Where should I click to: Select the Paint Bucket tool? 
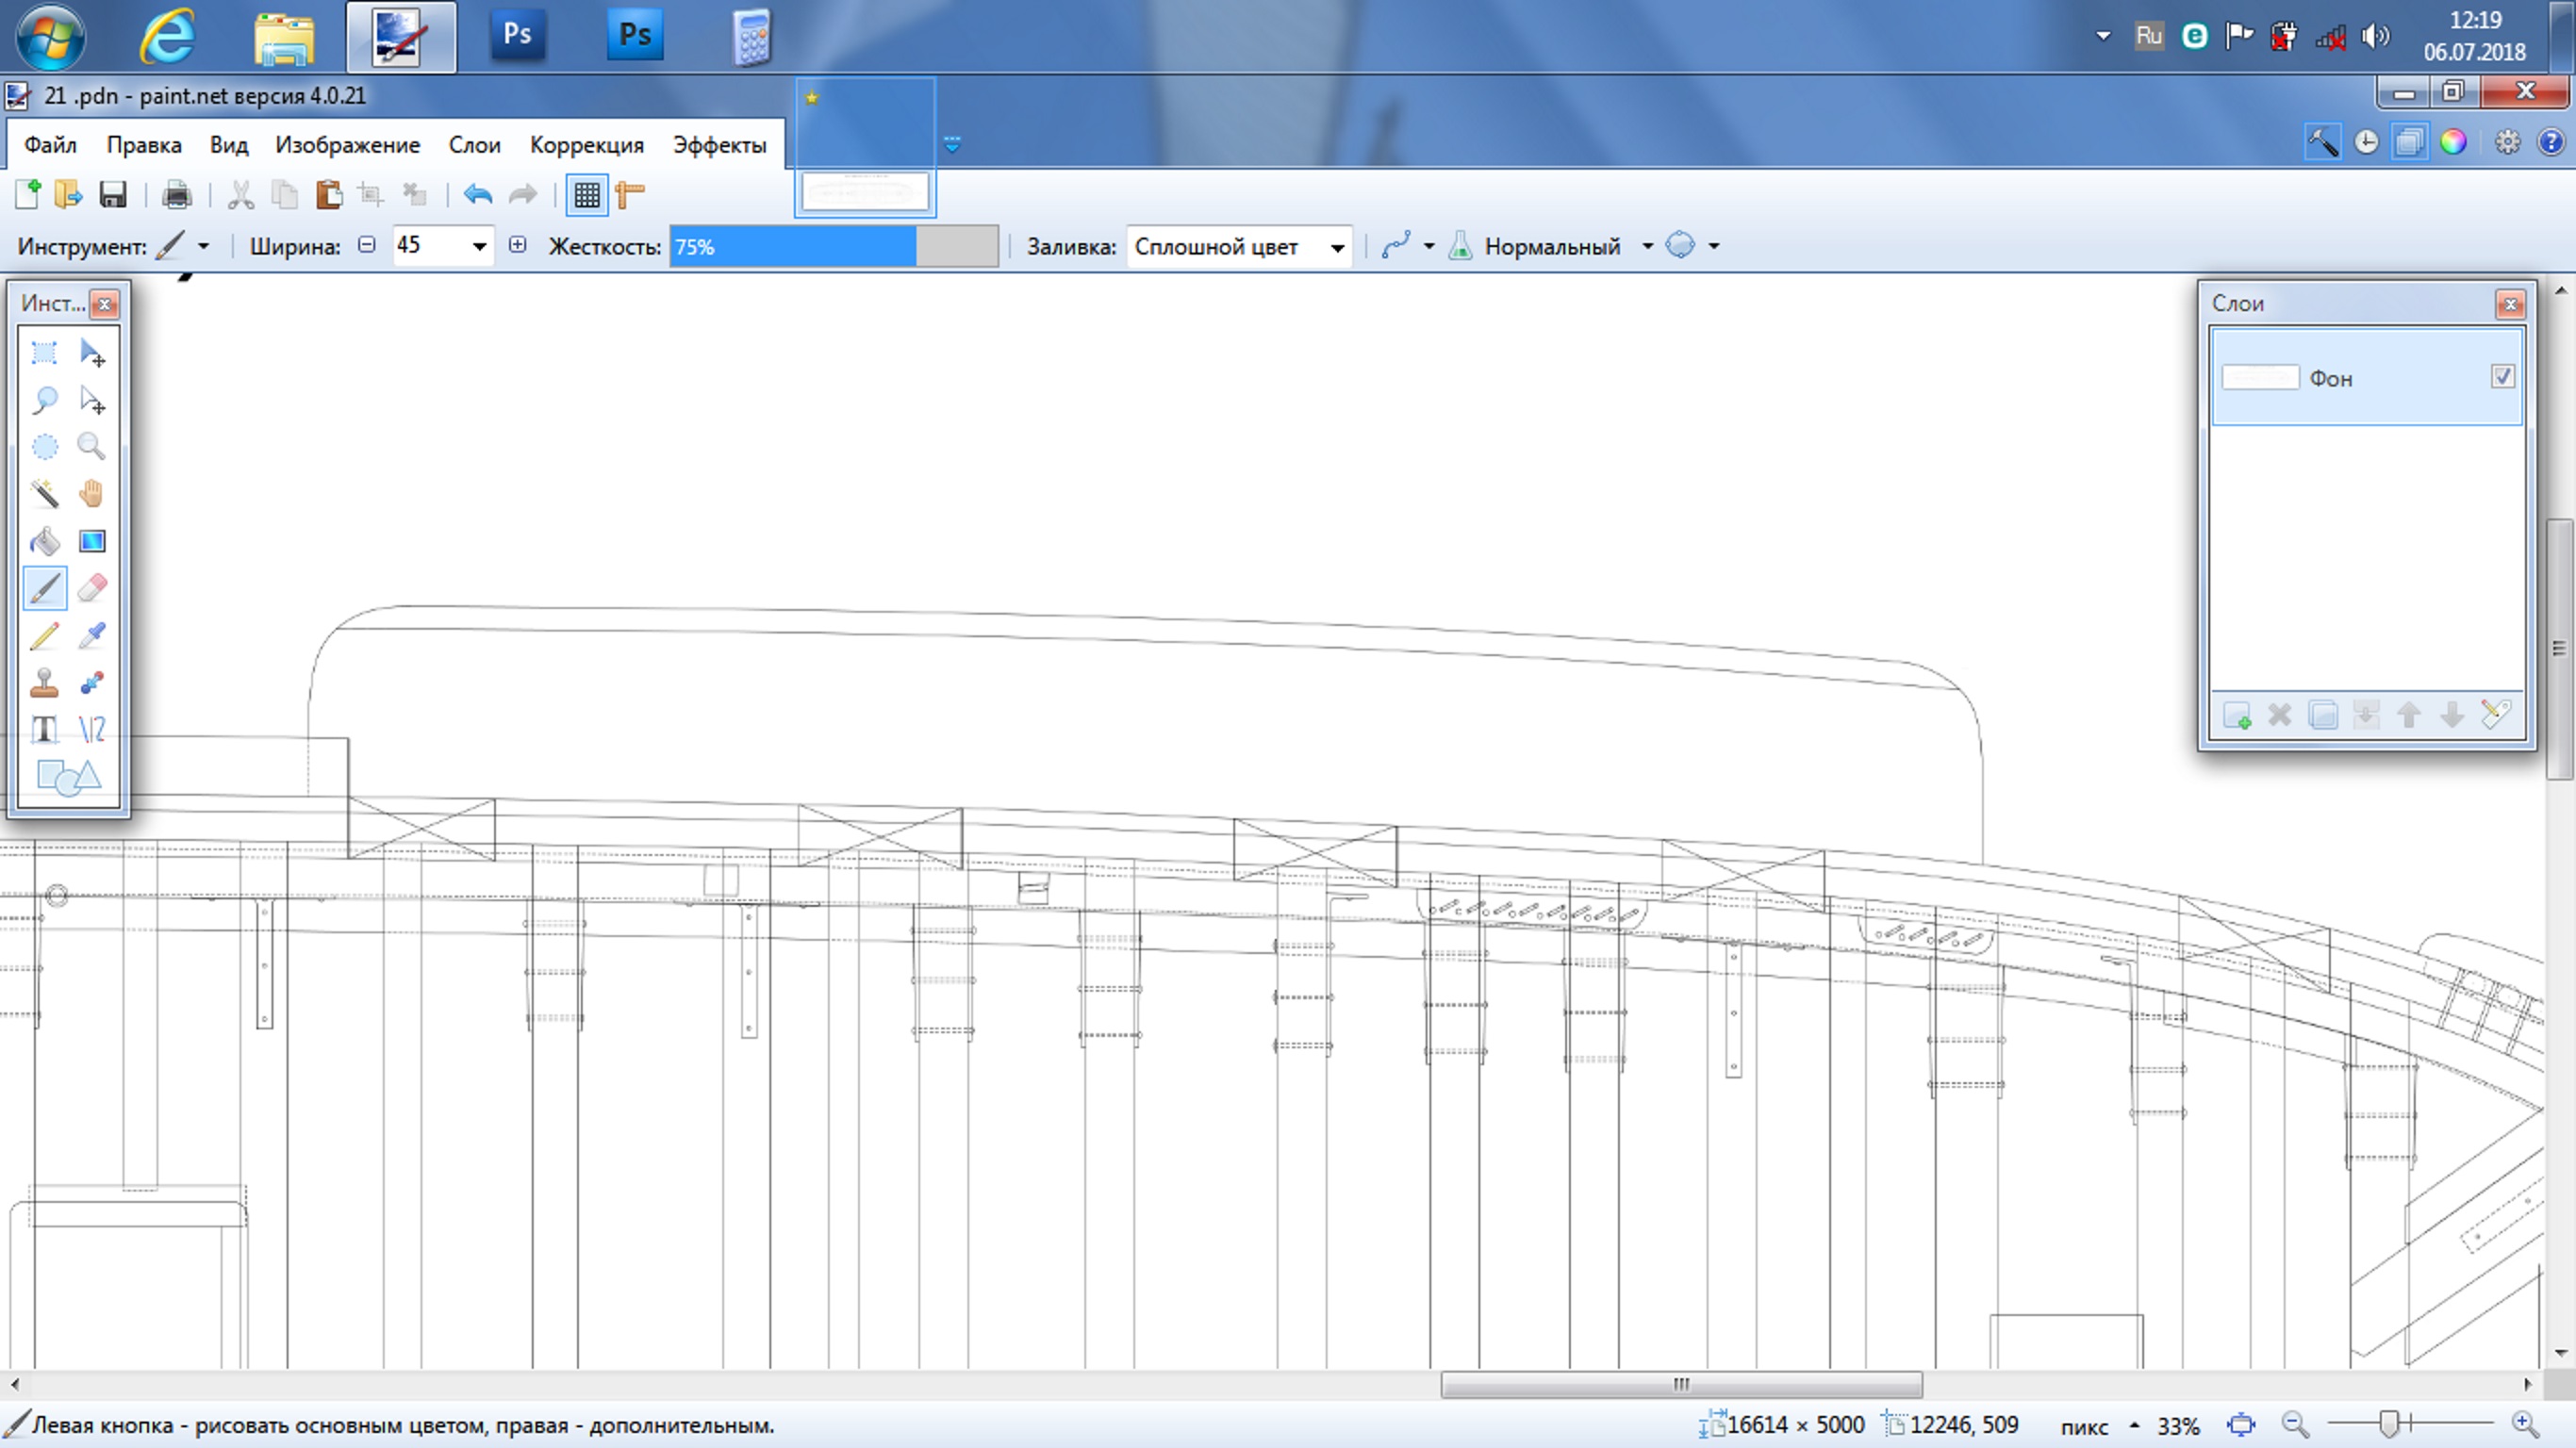44,541
